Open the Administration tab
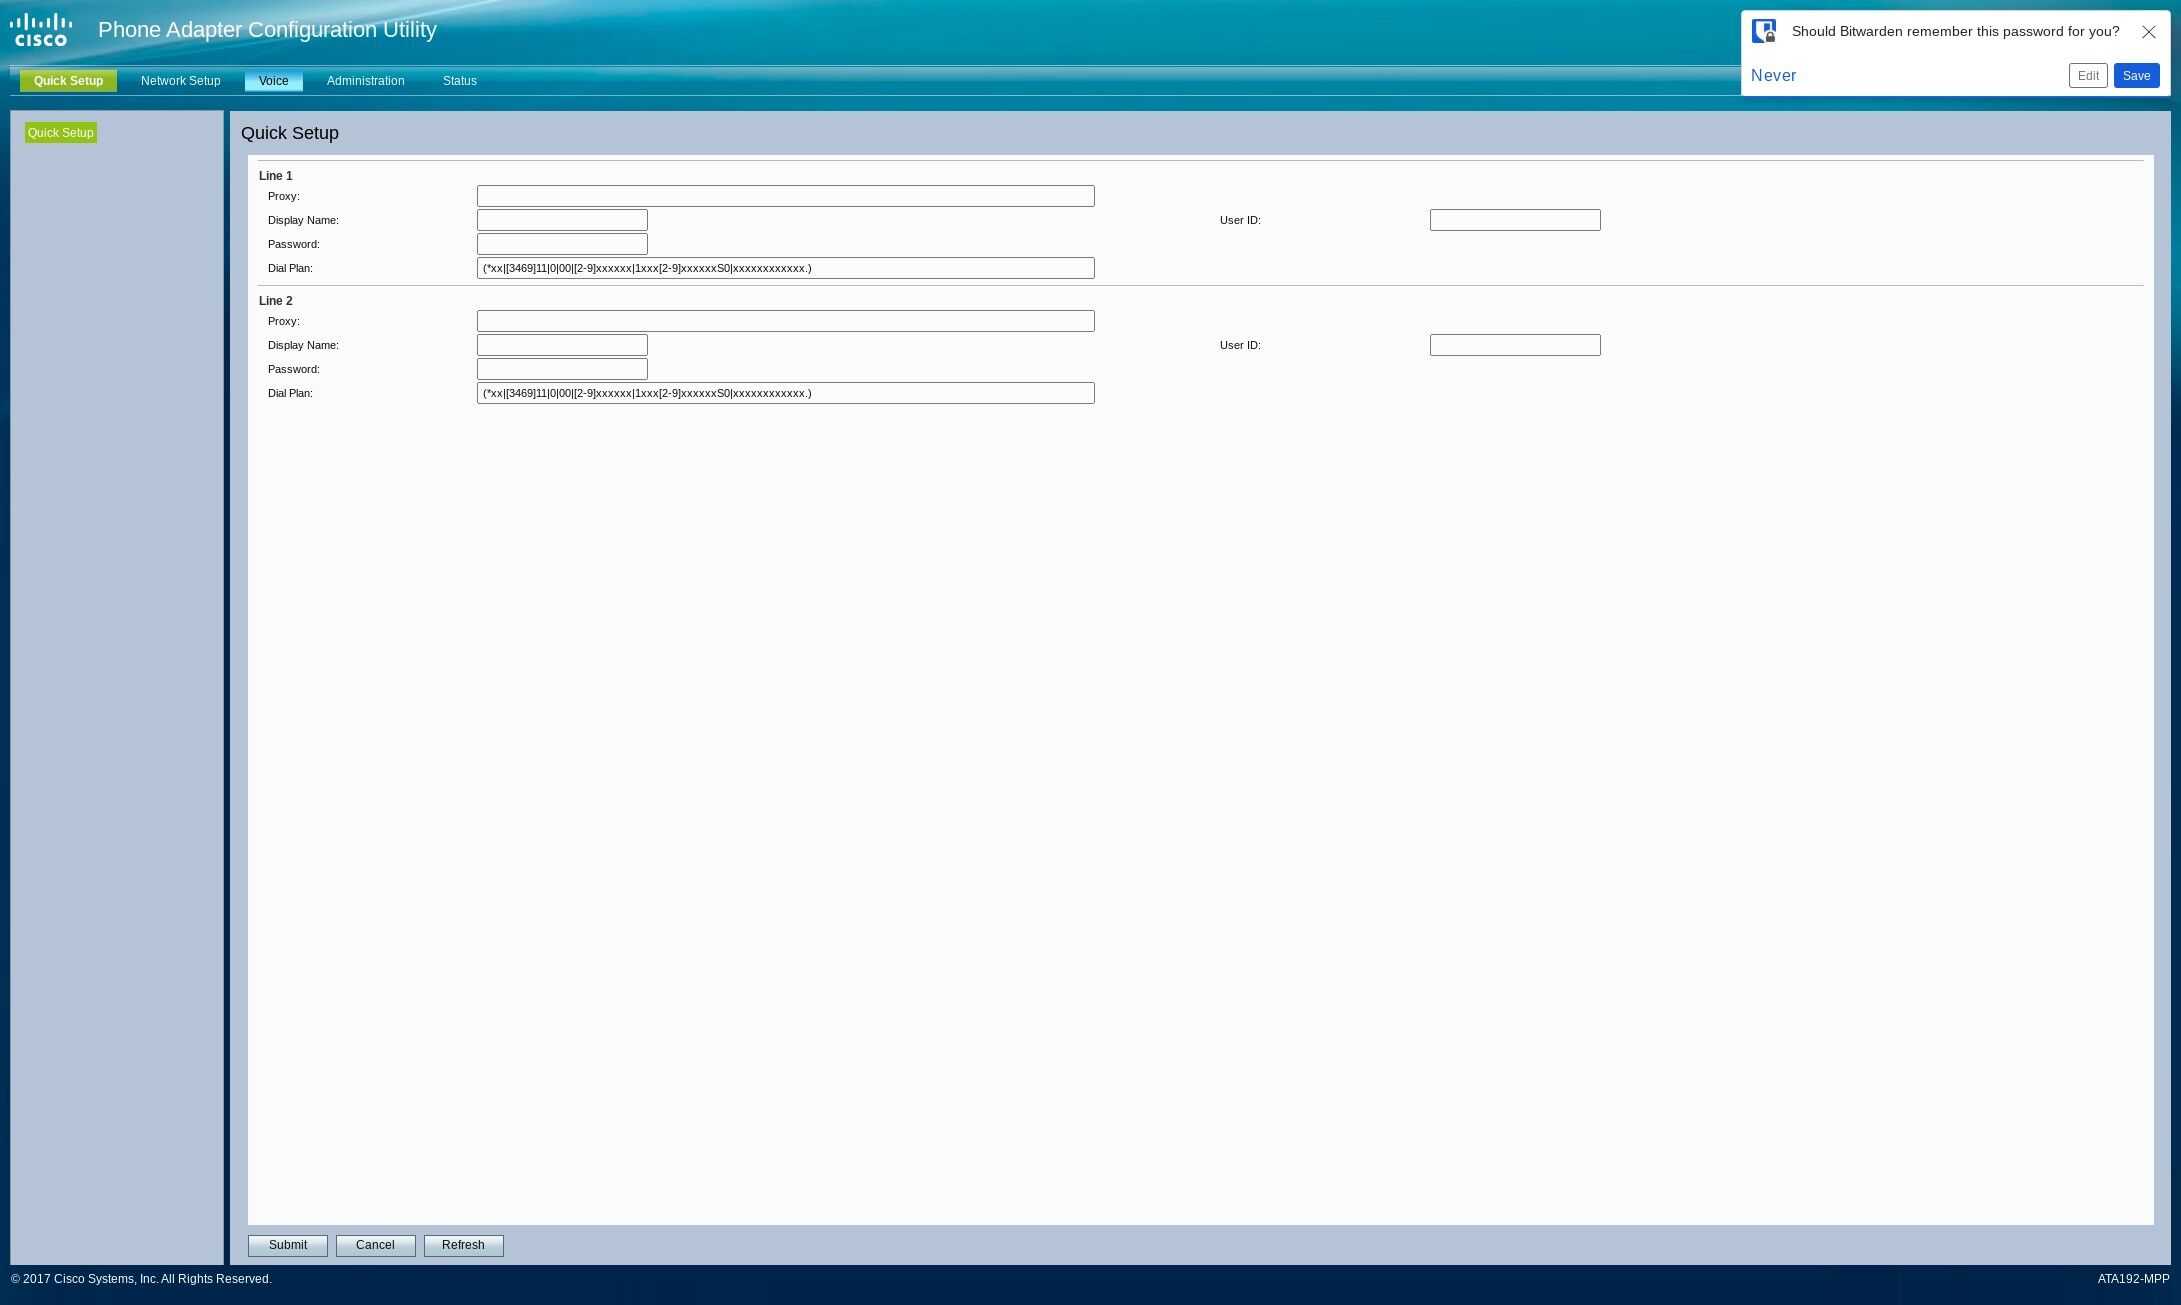2181x1305 pixels. [x=365, y=81]
